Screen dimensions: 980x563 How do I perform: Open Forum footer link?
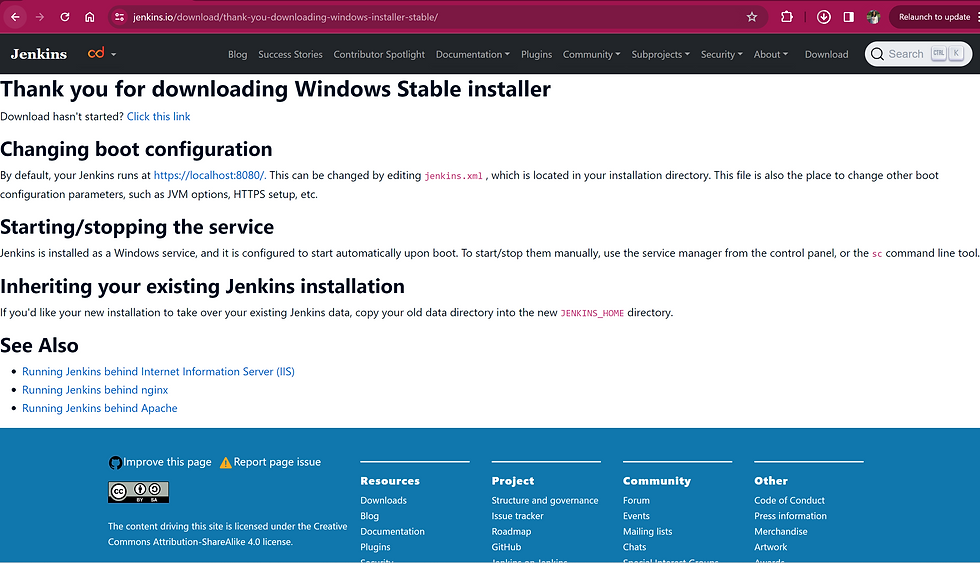[636, 500]
